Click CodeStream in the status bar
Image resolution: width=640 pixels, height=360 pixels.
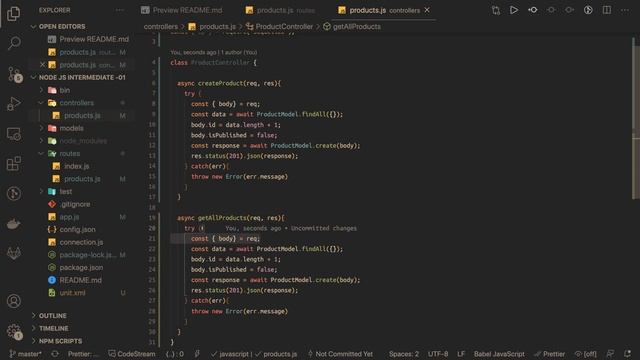point(132,354)
